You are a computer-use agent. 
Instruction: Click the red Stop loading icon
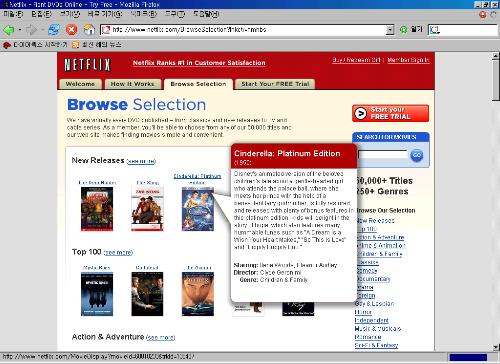pyautogui.click(x=71, y=30)
